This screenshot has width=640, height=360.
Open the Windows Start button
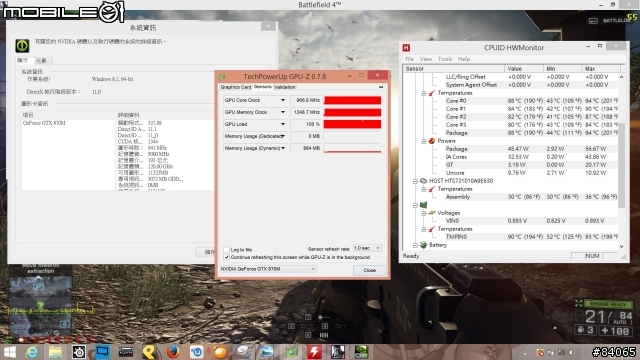[x=9, y=352]
